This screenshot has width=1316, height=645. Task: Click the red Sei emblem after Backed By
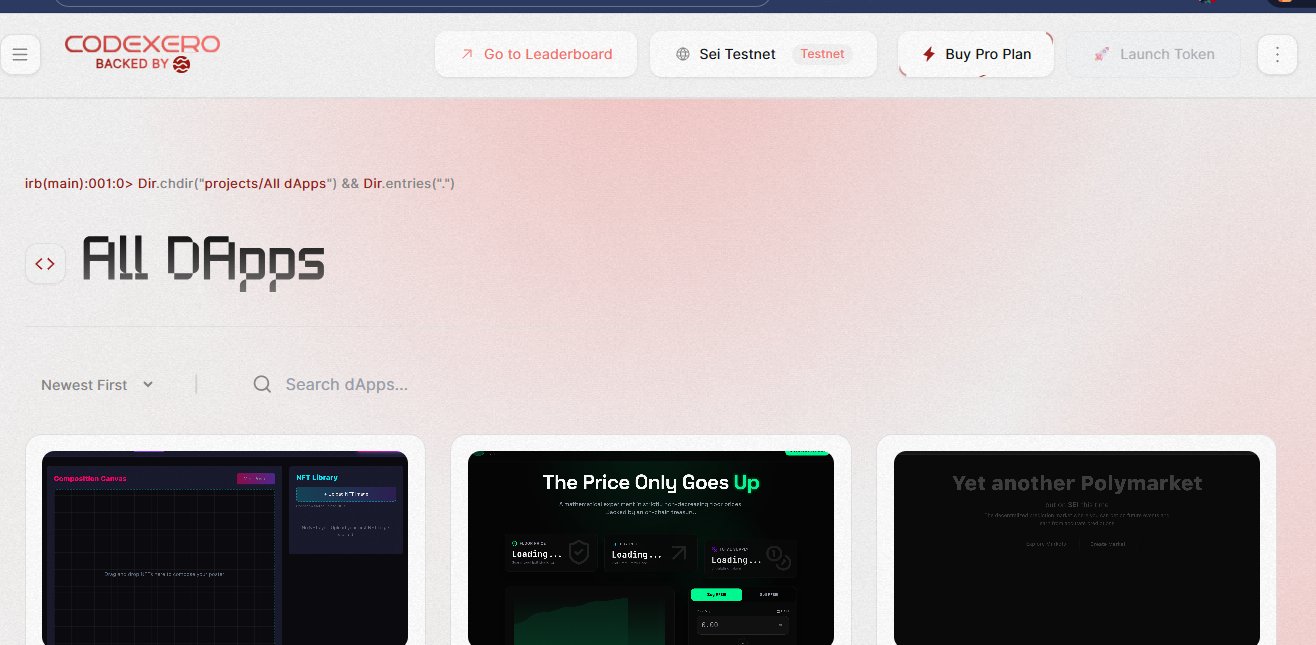181,64
